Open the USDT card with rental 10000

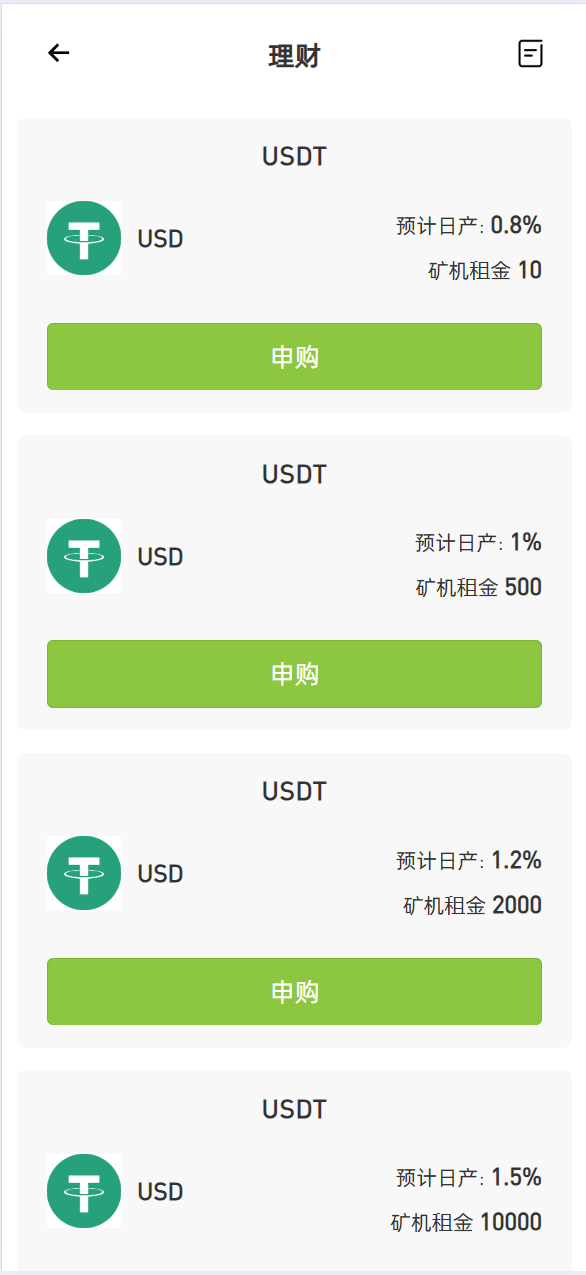(x=294, y=1170)
